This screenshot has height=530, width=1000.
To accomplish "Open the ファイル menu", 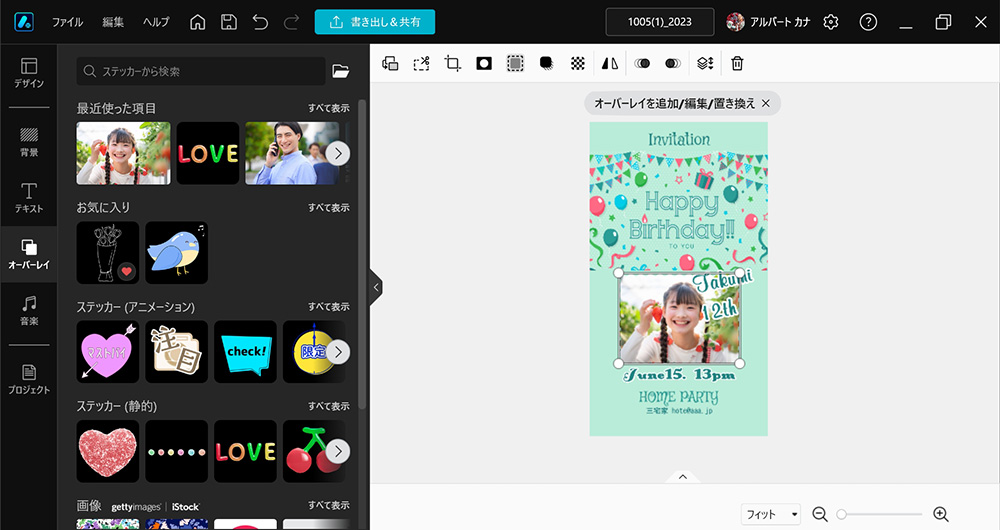I will (67, 22).
